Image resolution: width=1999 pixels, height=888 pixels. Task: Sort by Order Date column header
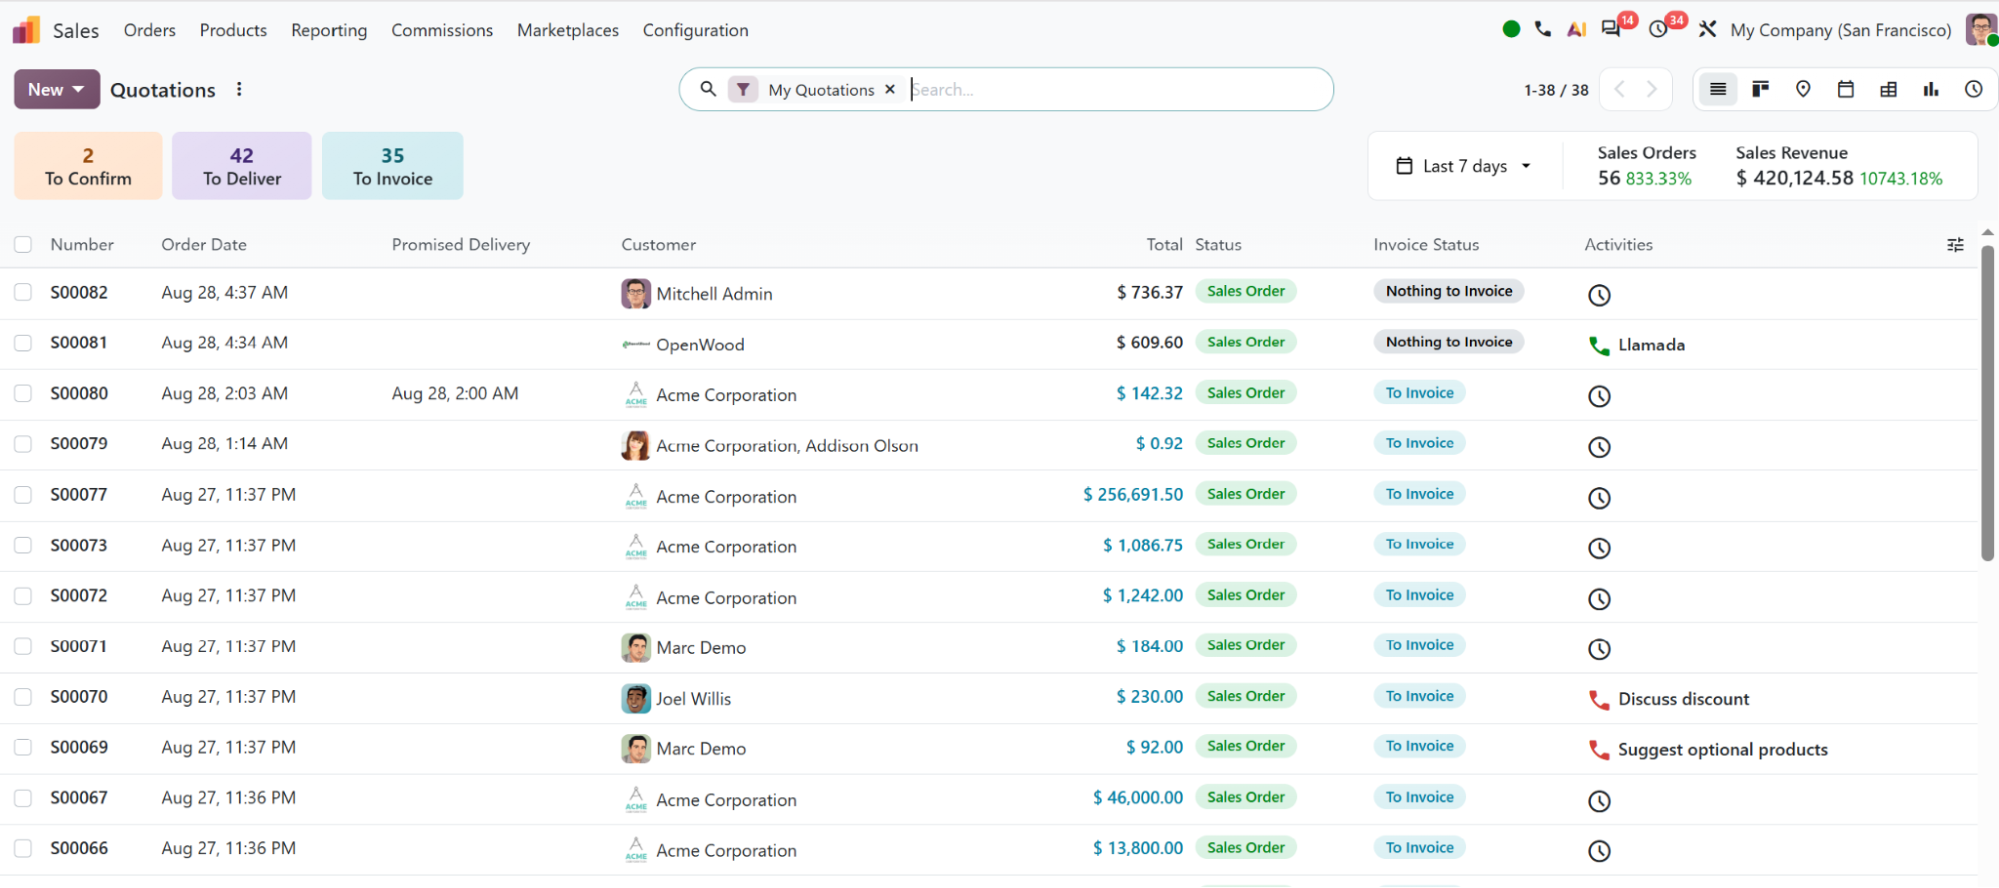pyautogui.click(x=204, y=244)
